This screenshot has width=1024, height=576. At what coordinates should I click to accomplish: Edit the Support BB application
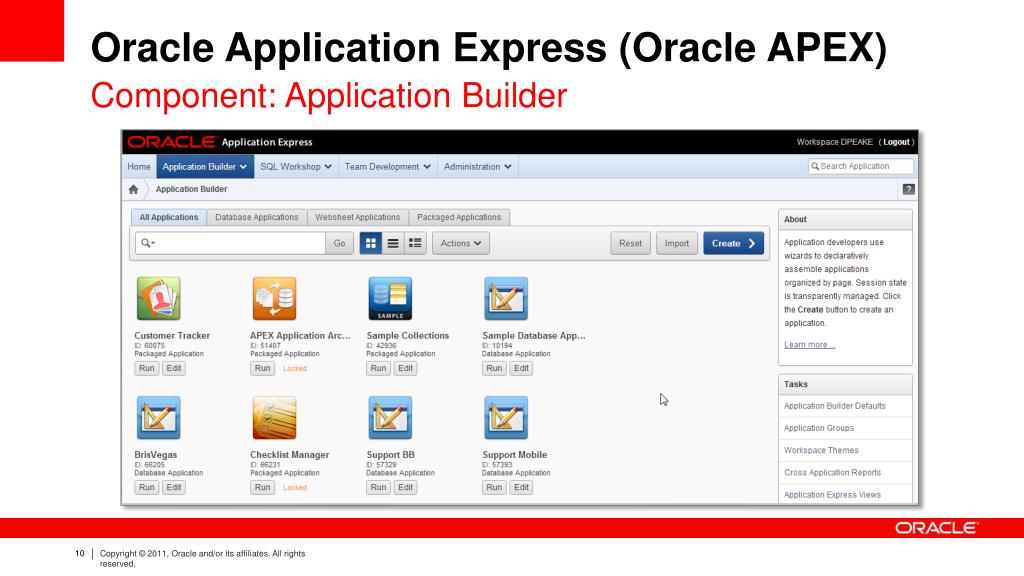(406, 488)
